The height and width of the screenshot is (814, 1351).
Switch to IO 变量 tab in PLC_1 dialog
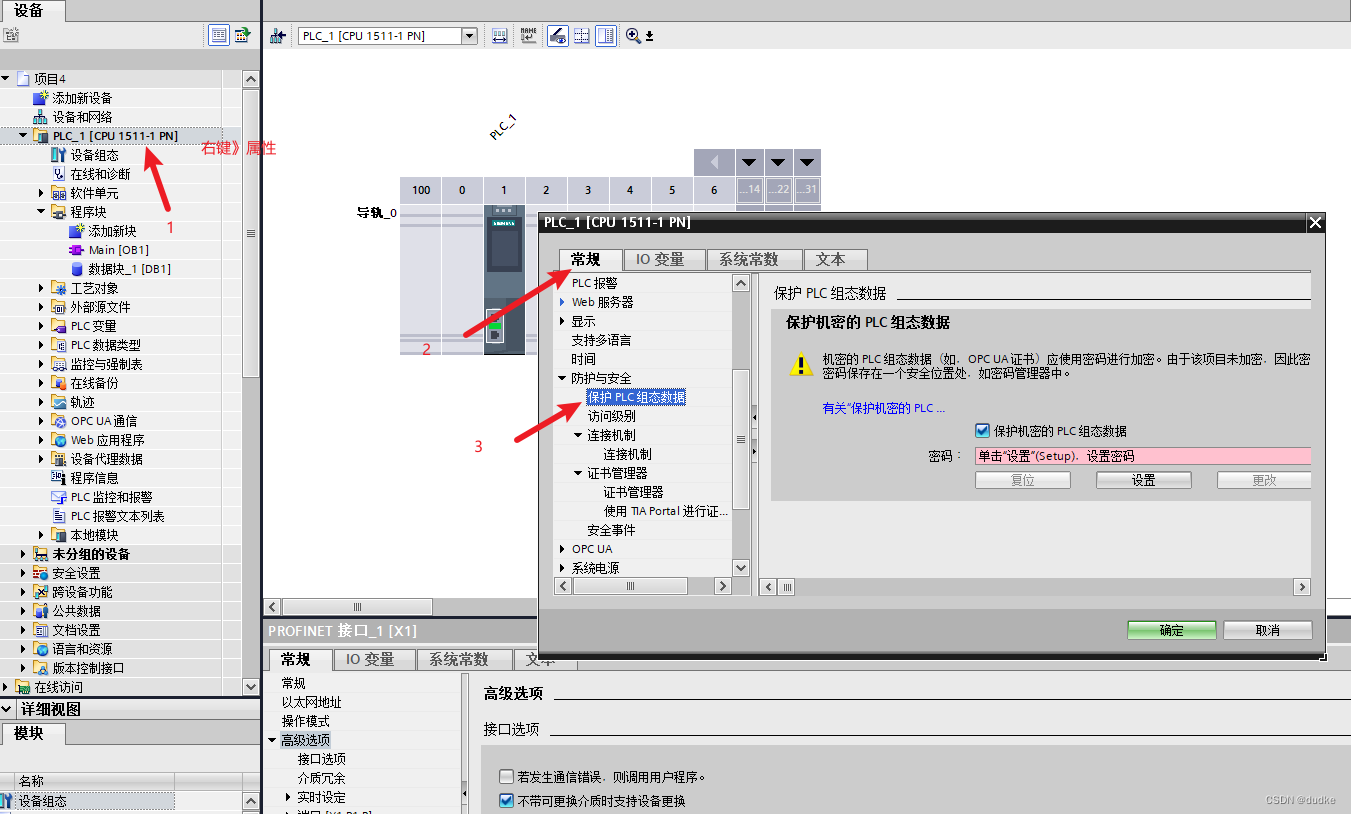[x=664, y=260]
